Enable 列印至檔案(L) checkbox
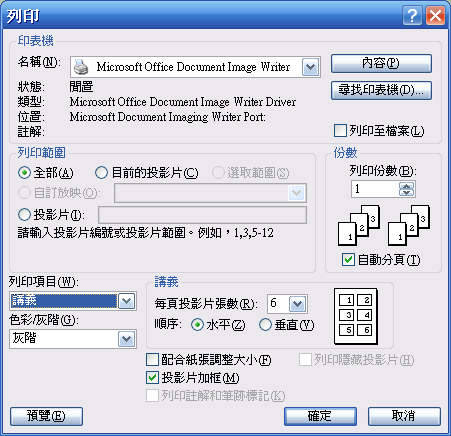Screen dimensions: 451x436 pos(340,131)
